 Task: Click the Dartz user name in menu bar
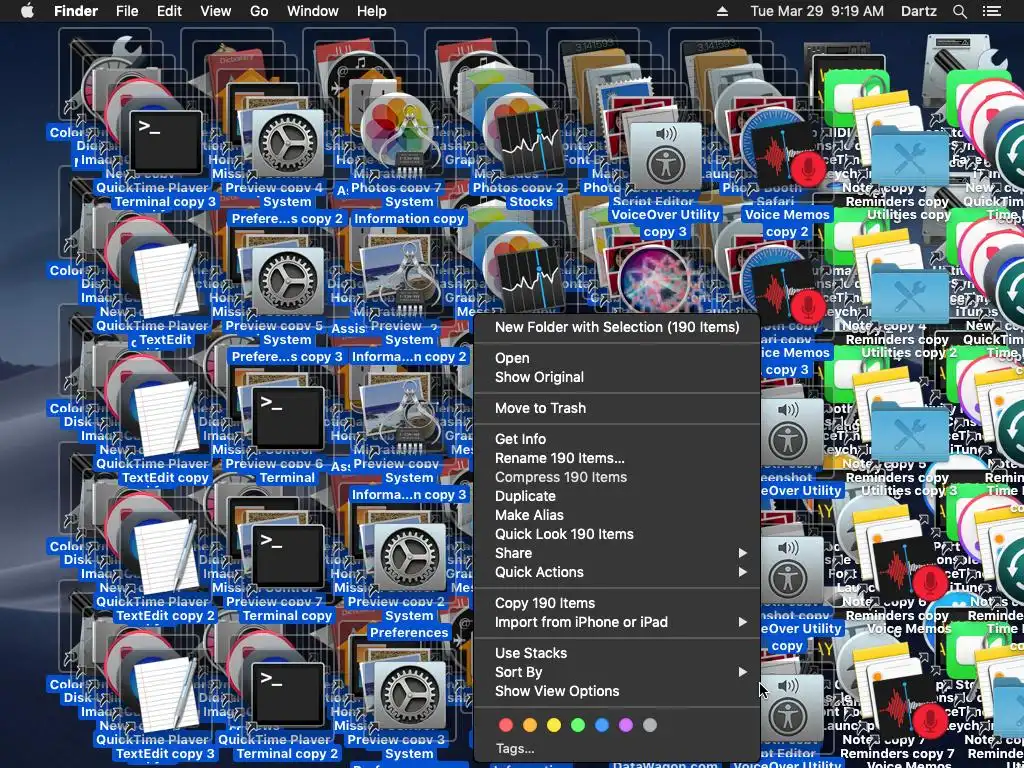917,11
